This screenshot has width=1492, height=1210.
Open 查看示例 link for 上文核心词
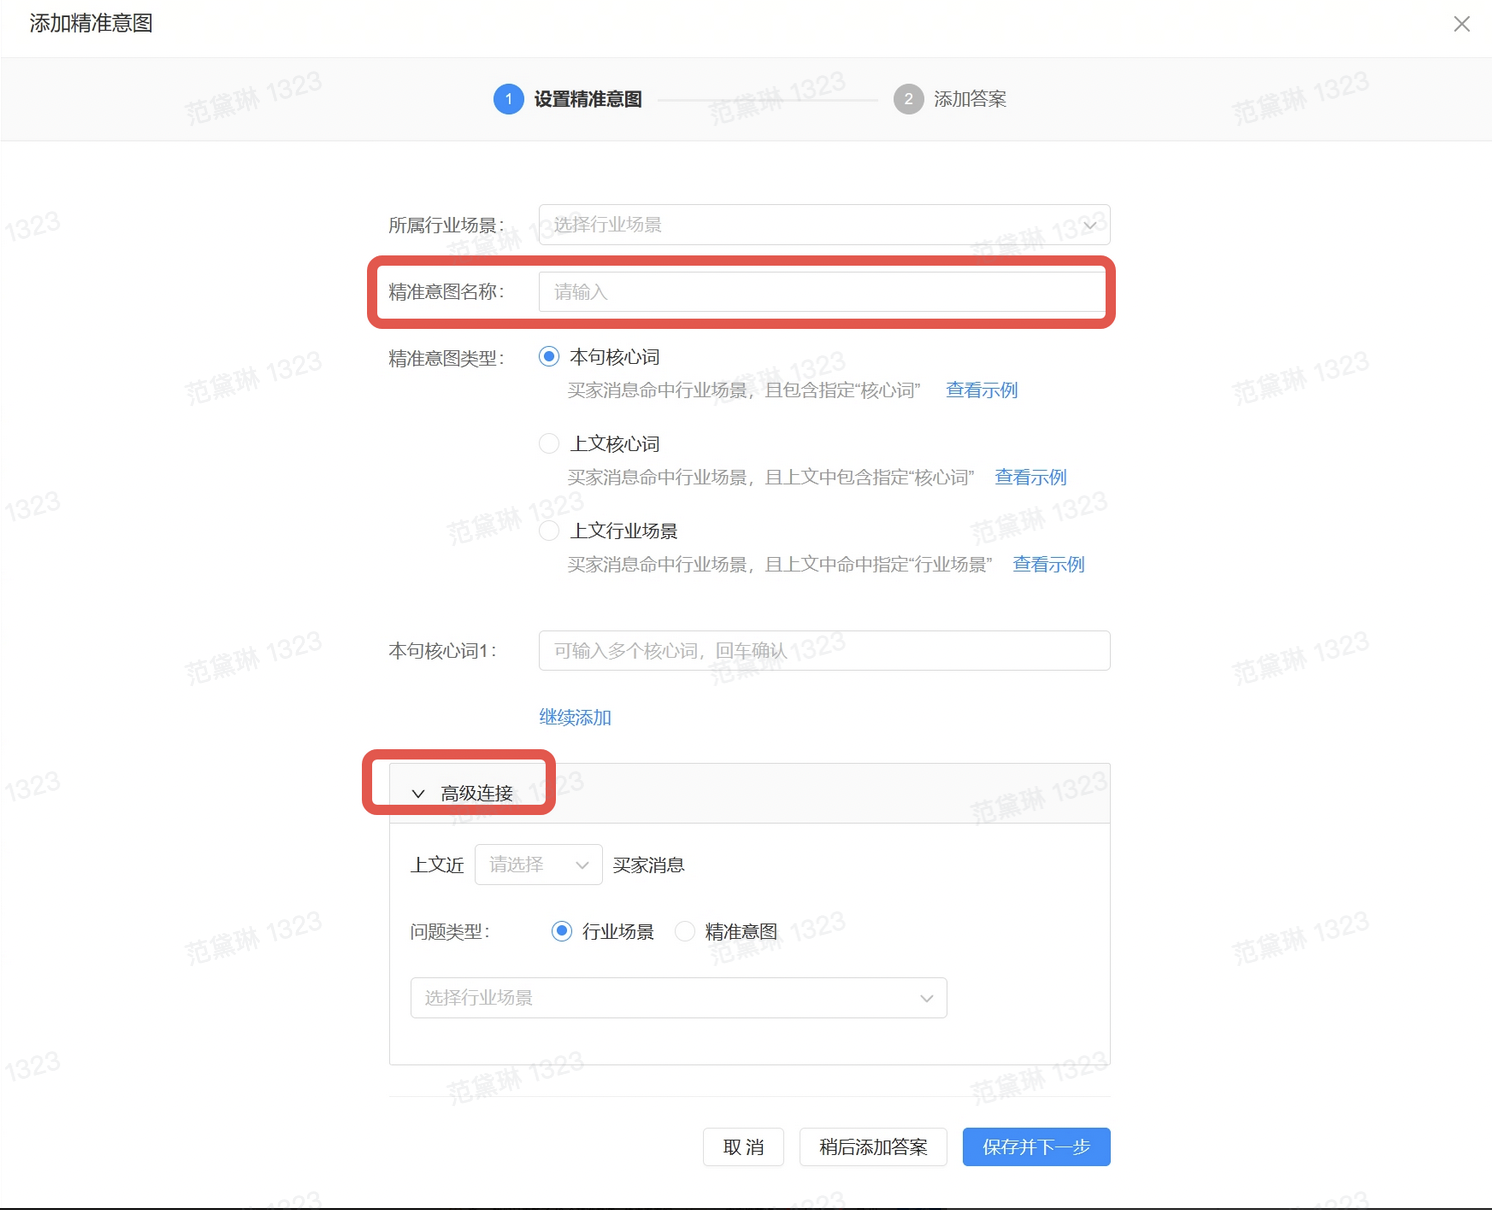click(x=1030, y=477)
